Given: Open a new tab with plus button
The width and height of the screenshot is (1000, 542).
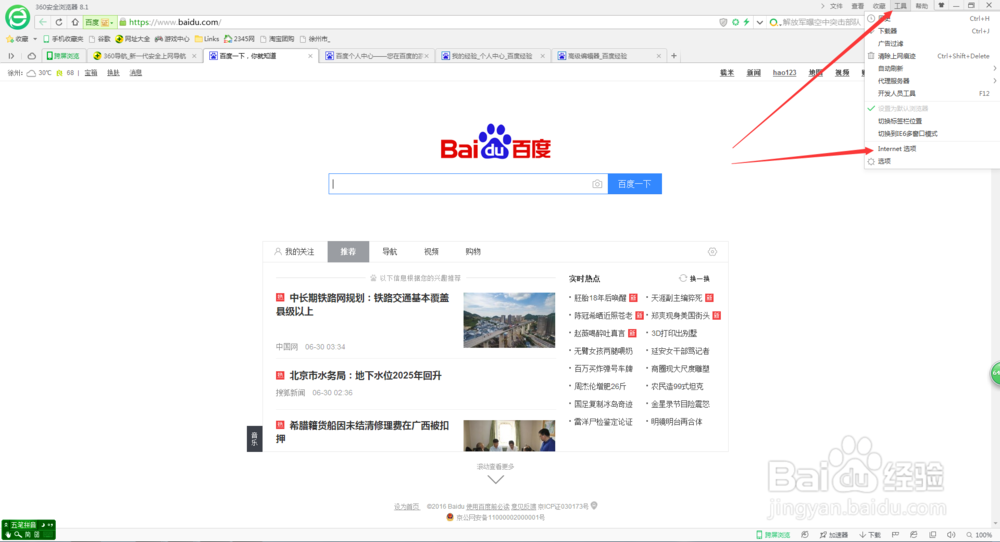Looking at the screenshot, I should [673, 56].
